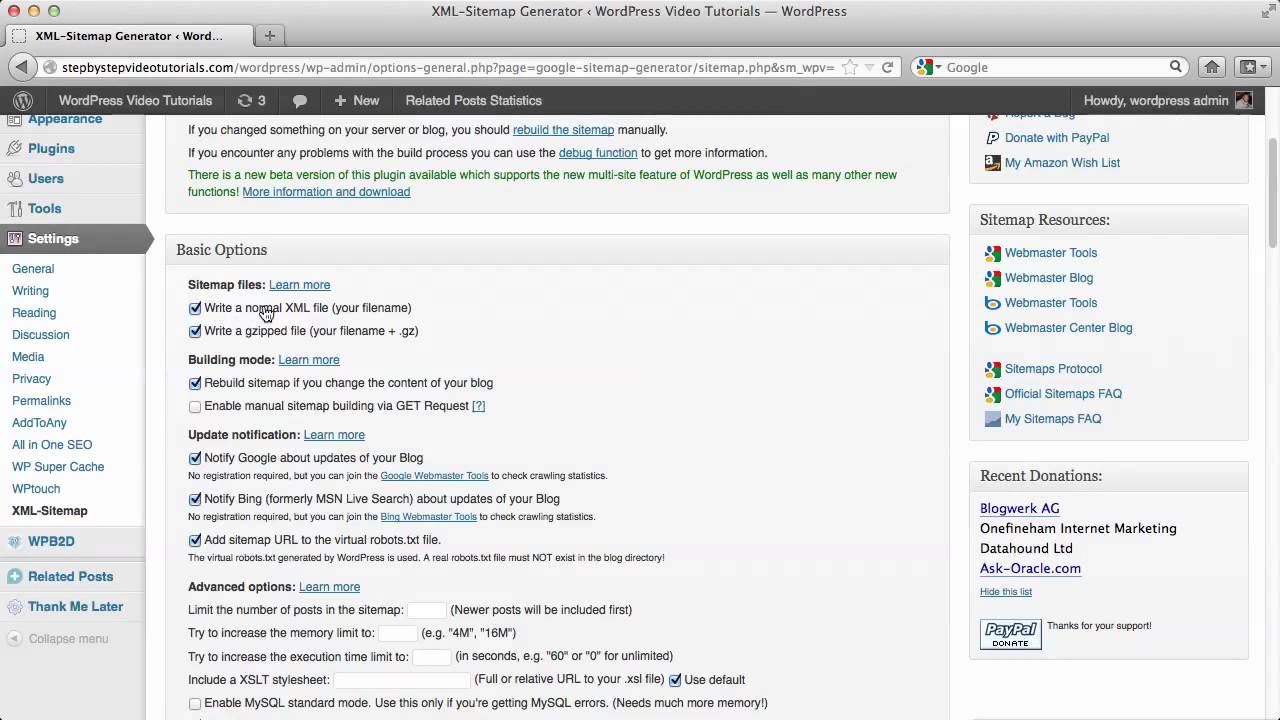Open the WP Super Cache settings
Screen dimensions: 1280x720
tap(58, 467)
